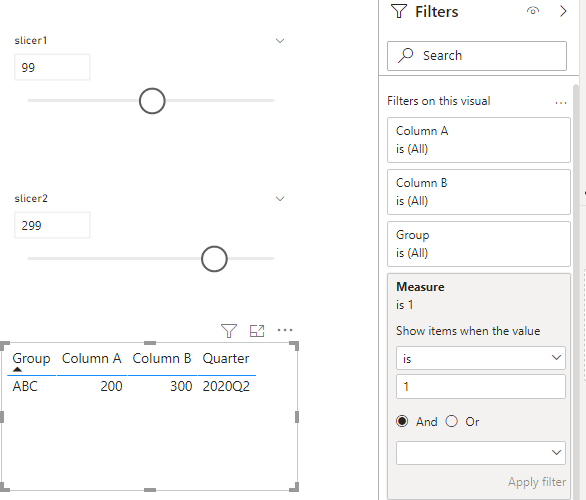
Task: Open more options ellipsis above the table
Action: [285, 330]
